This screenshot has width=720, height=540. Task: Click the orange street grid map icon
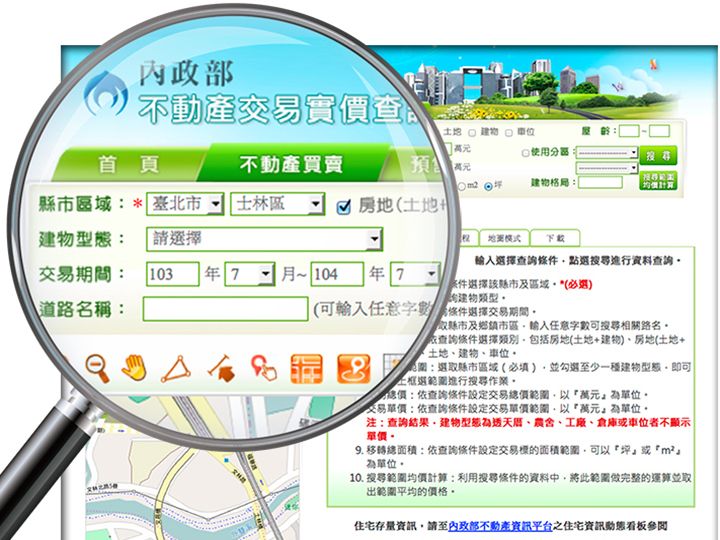[x=307, y=369]
